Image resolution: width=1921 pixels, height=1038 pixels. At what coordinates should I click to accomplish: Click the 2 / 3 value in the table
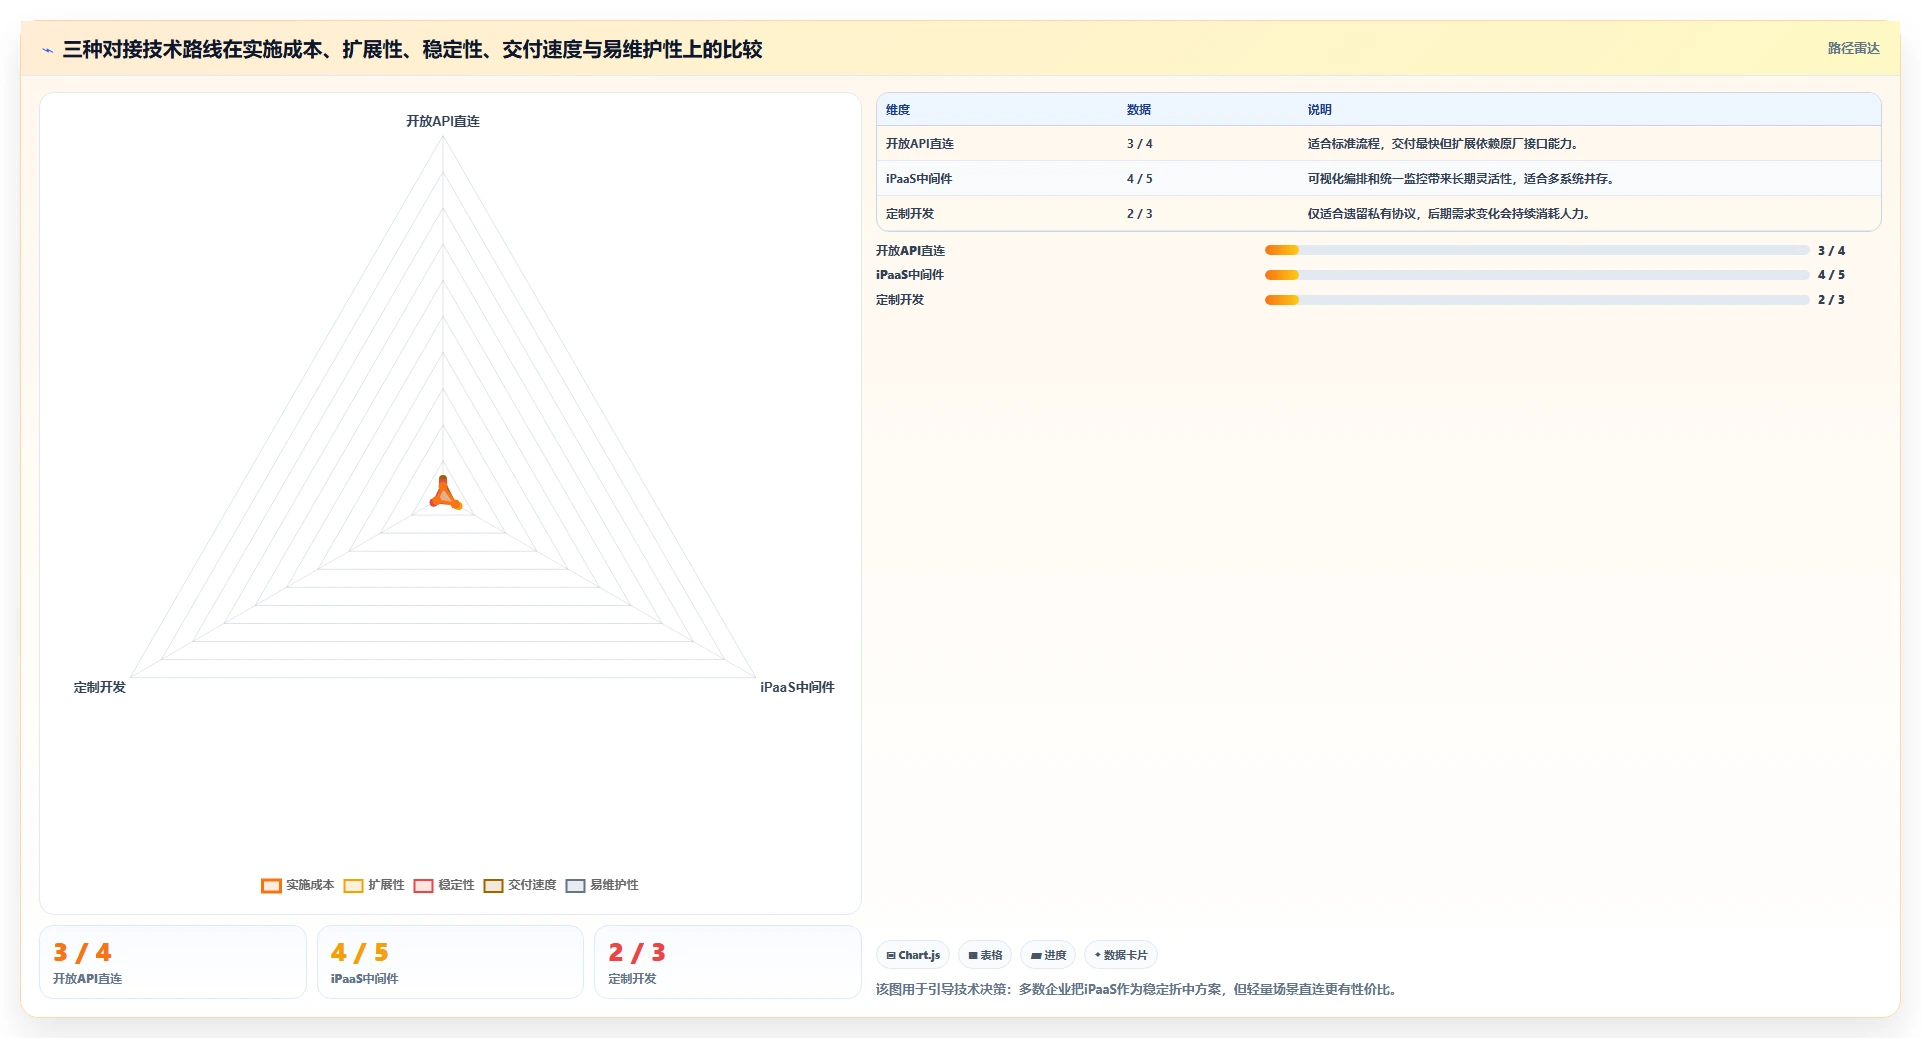coord(1140,214)
